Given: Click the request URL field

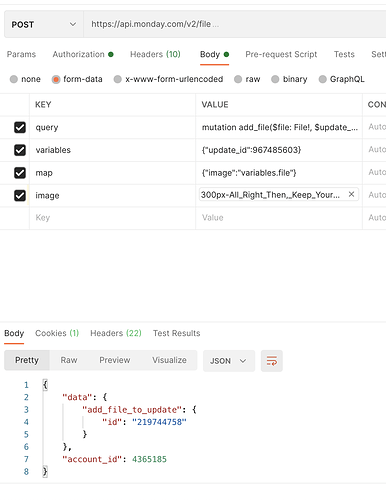Looking at the screenshot, I should pyautogui.click(x=235, y=24).
